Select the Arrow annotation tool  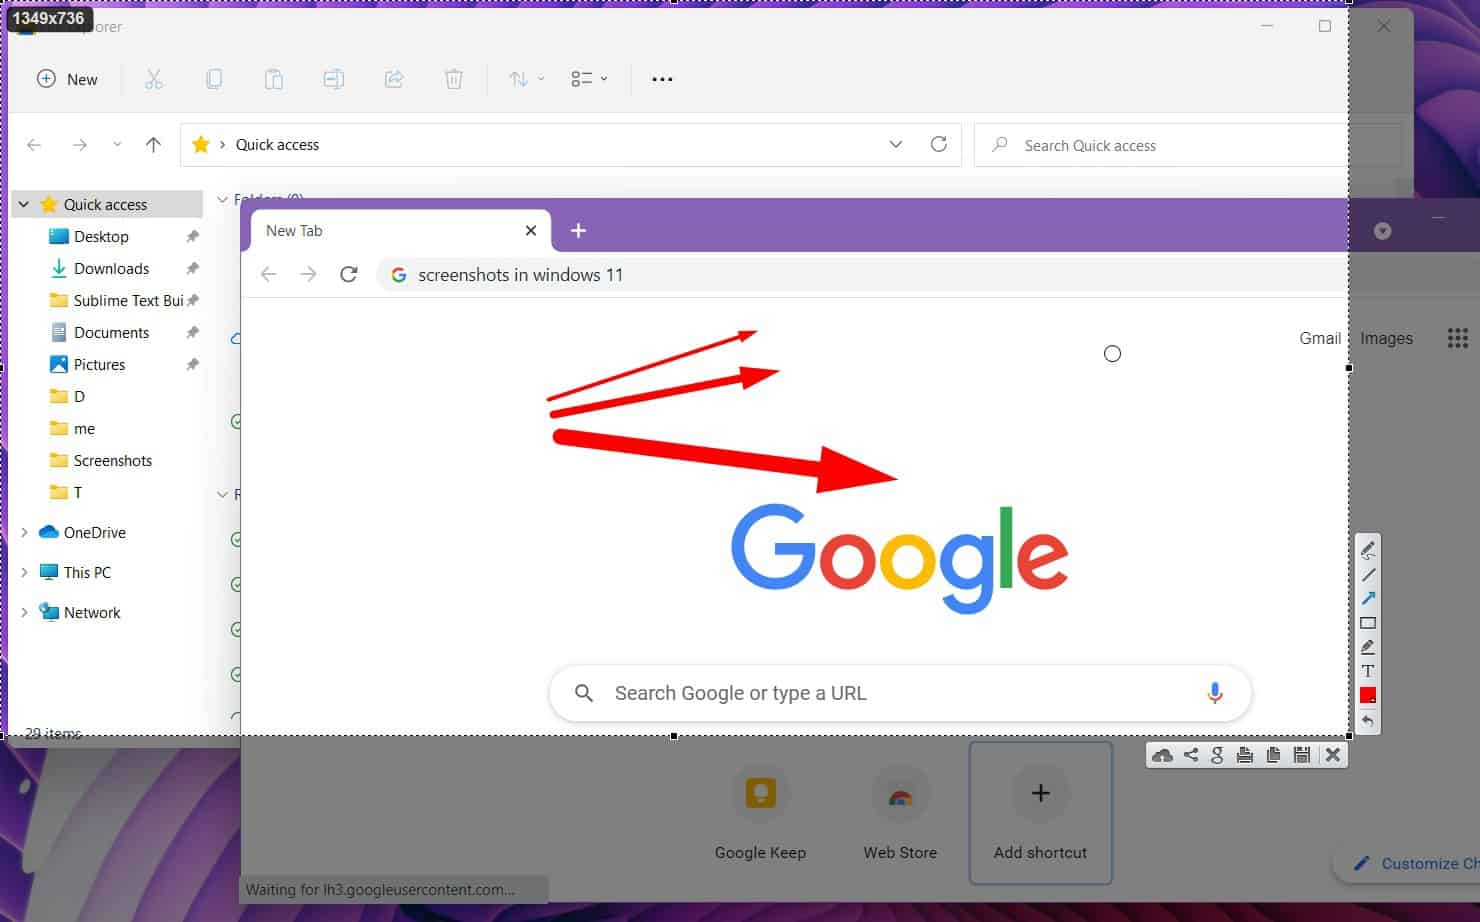pyautogui.click(x=1368, y=598)
